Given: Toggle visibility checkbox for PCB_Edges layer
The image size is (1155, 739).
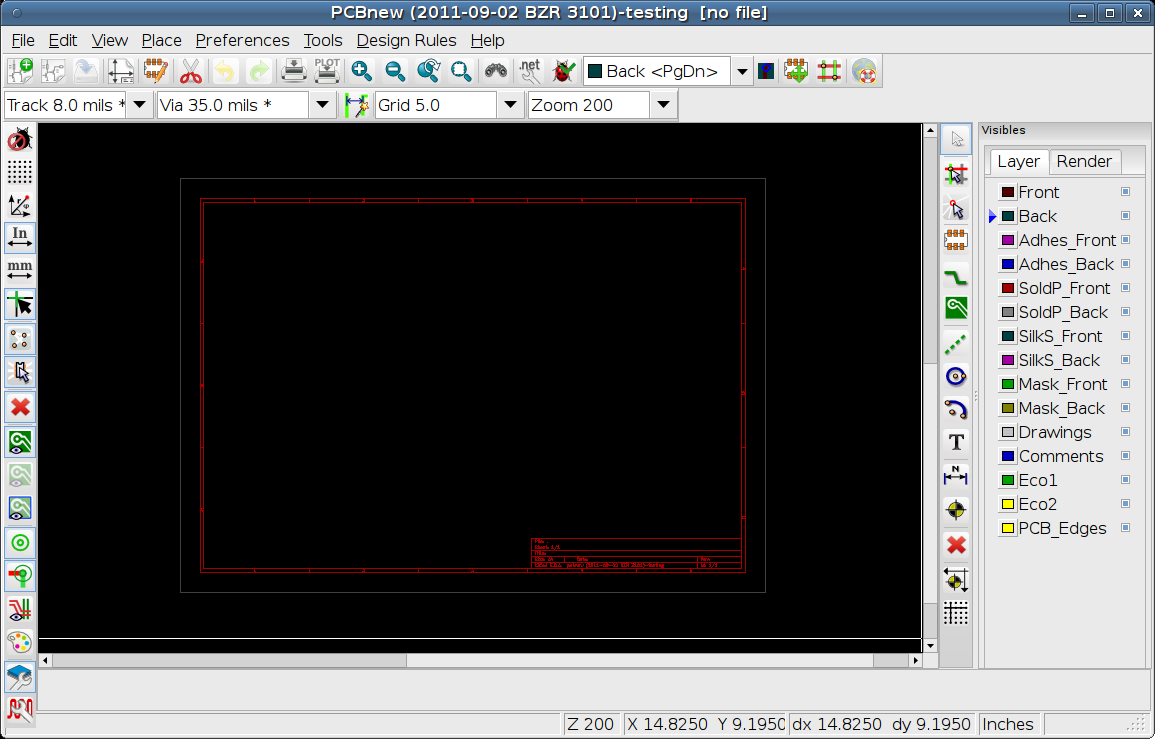Looking at the screenshot, I should [1125, 528].
